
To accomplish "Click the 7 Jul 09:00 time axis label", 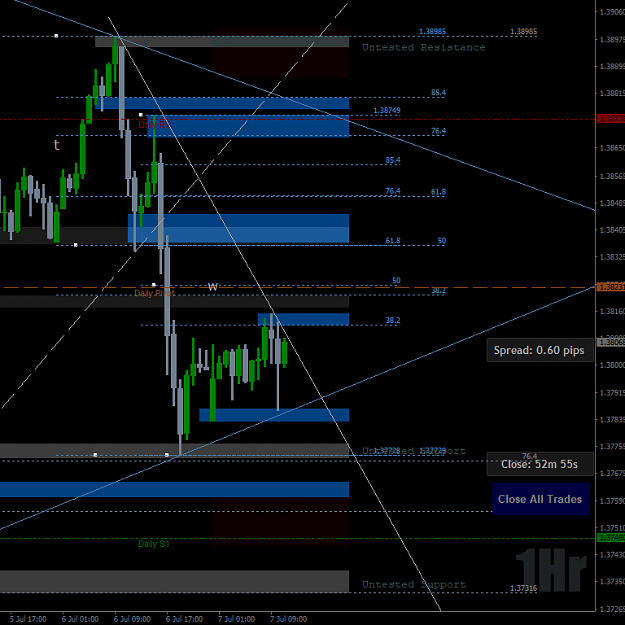I will 289,619.
